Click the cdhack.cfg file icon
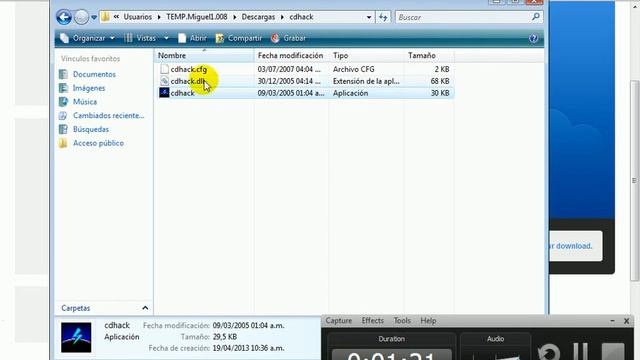Viewport: 640px width, 360px height. 164,69
